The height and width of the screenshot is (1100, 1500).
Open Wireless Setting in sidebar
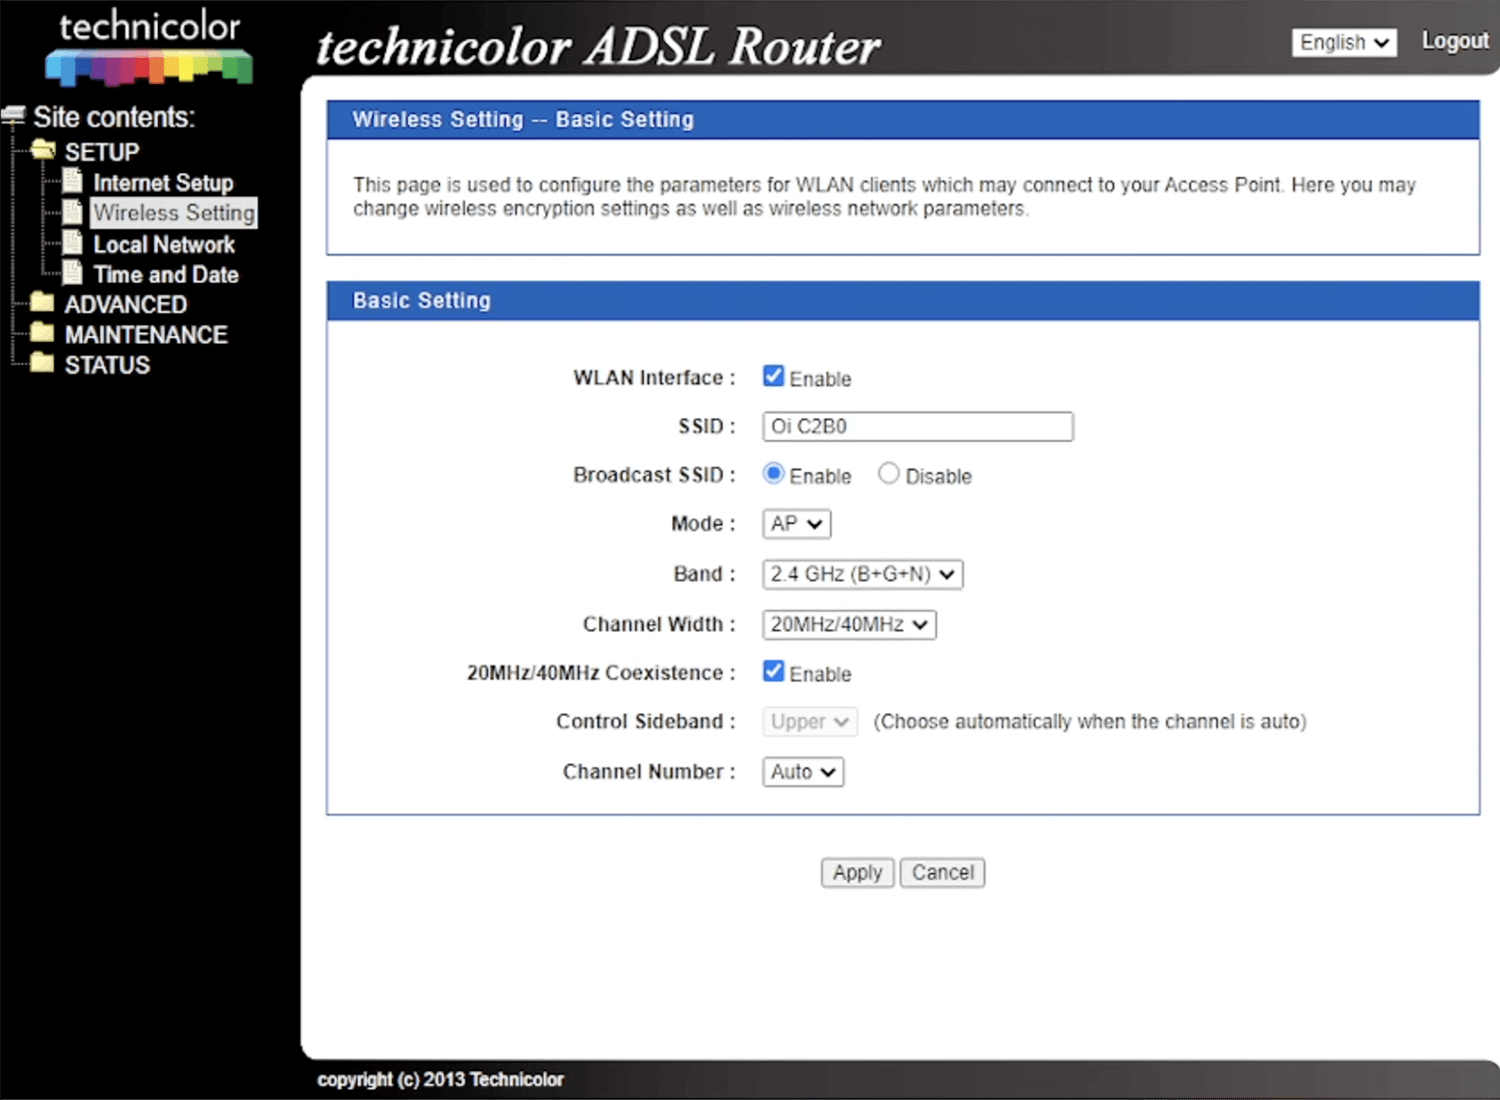click(174, 213)
